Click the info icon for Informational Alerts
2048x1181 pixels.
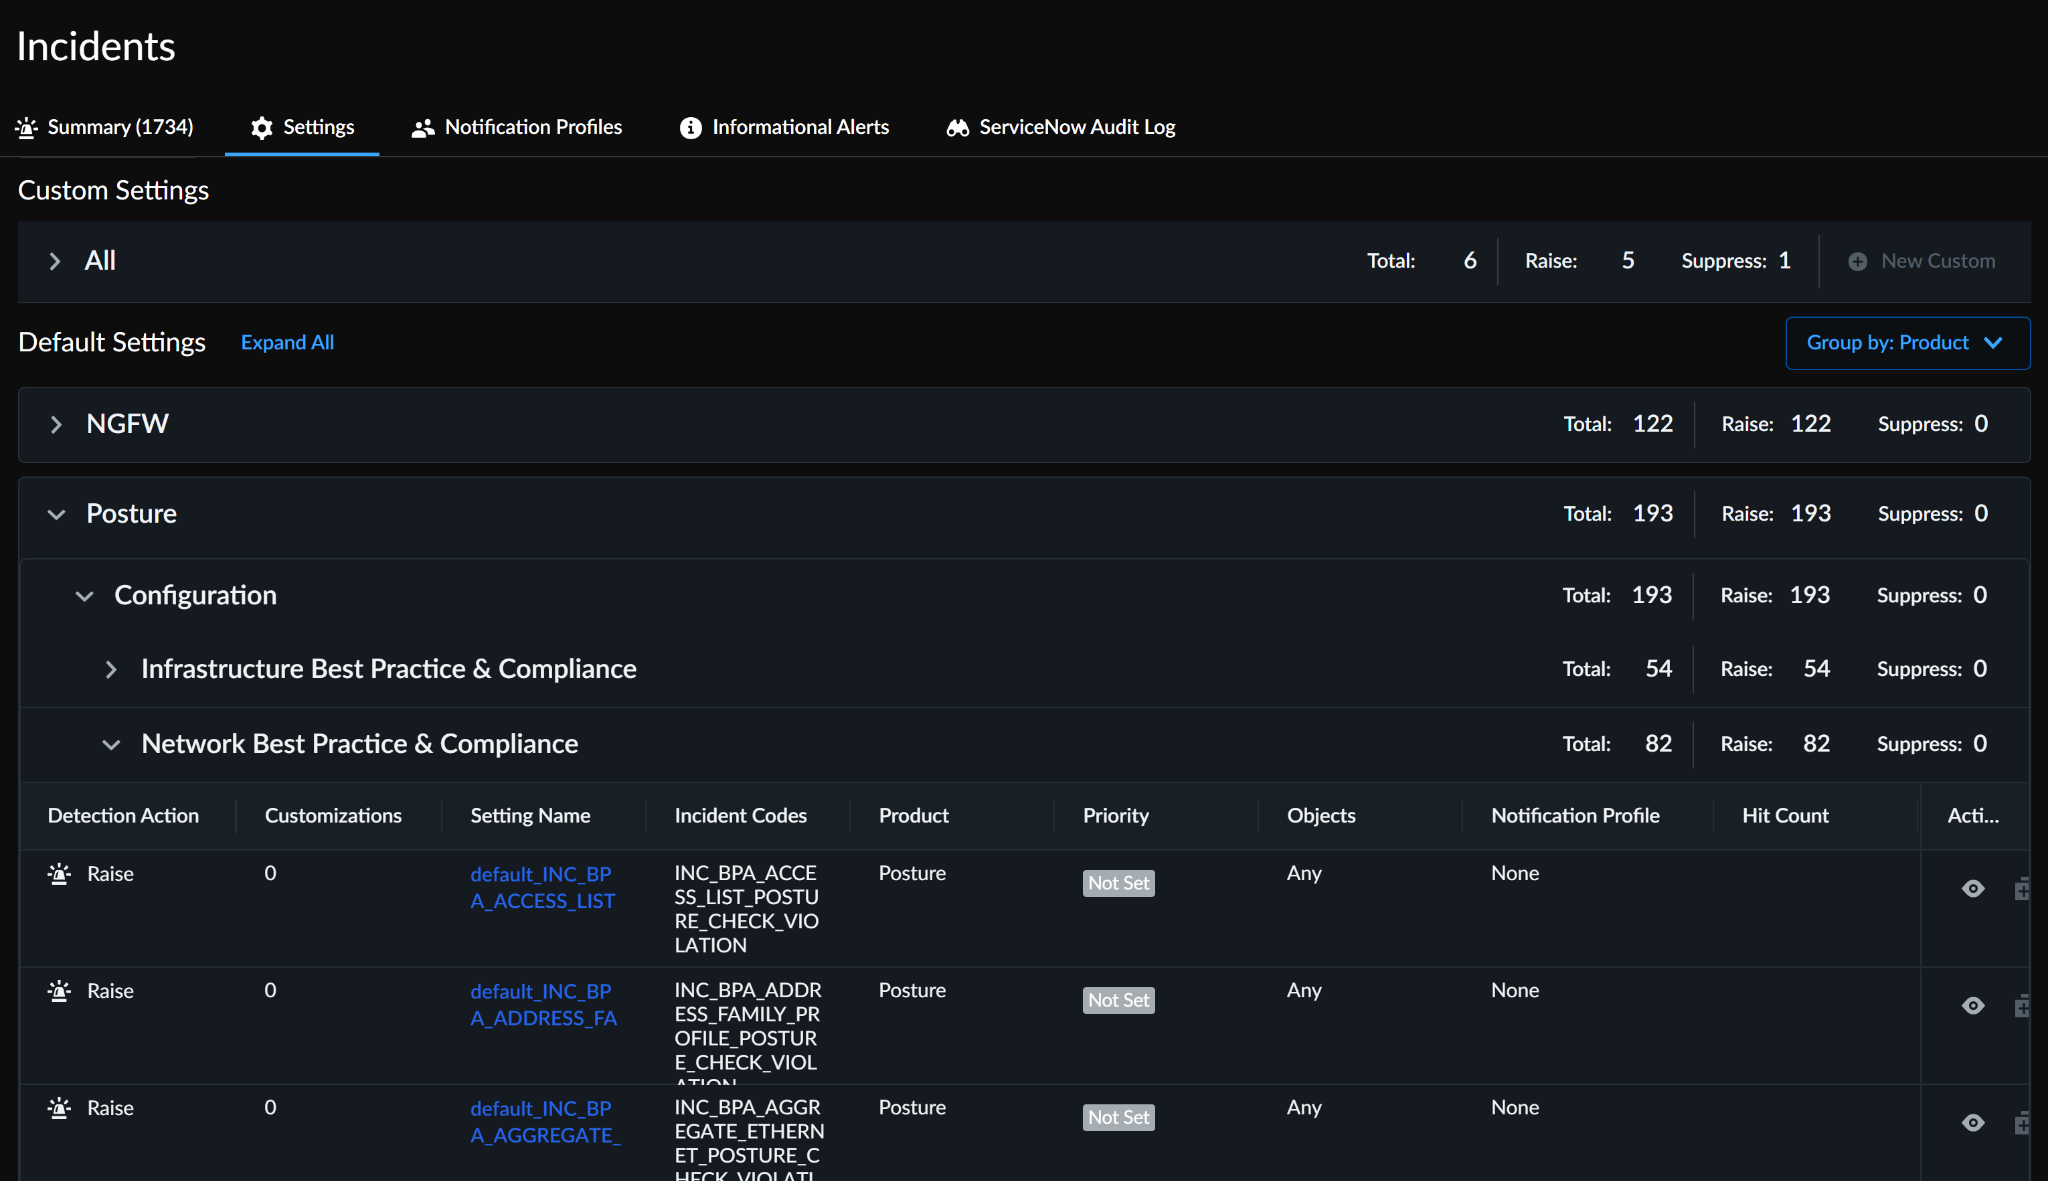tap(690, 128)
